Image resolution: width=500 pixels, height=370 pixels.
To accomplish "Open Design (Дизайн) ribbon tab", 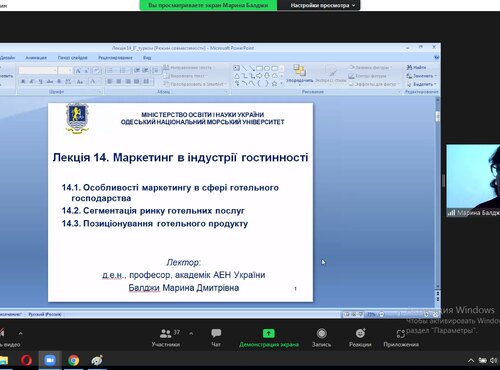I will click(x=7, y=58).
